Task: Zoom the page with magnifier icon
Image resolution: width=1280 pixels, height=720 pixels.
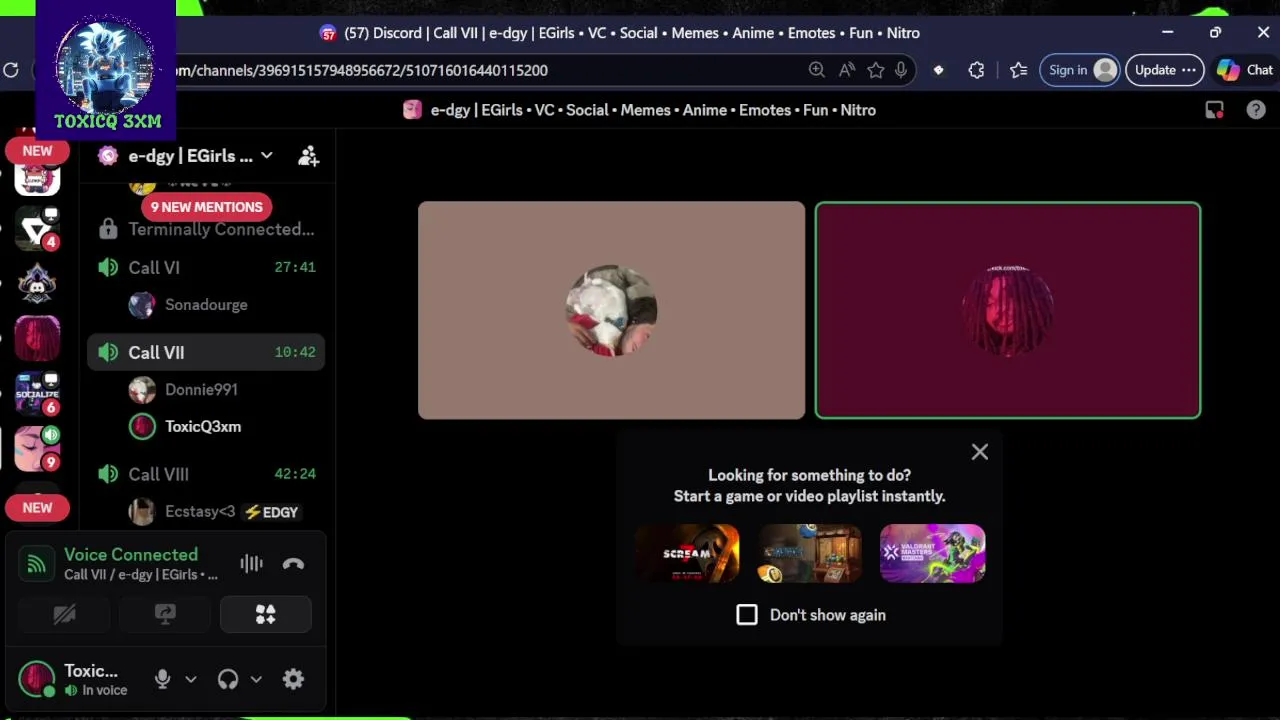Action: click(817, 70)
